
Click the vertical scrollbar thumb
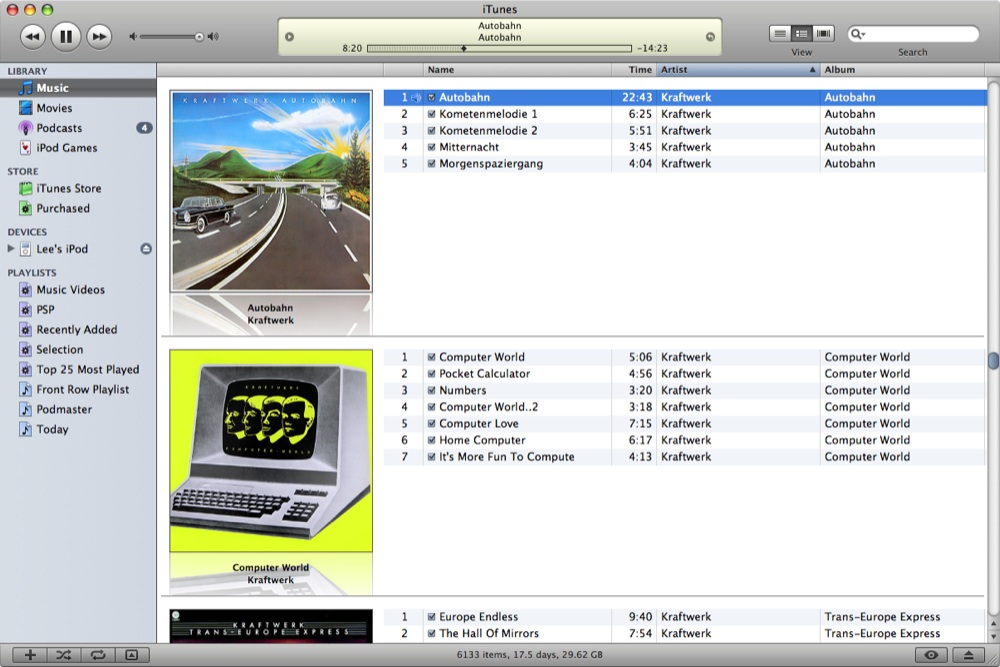click(x=993, y=360)
